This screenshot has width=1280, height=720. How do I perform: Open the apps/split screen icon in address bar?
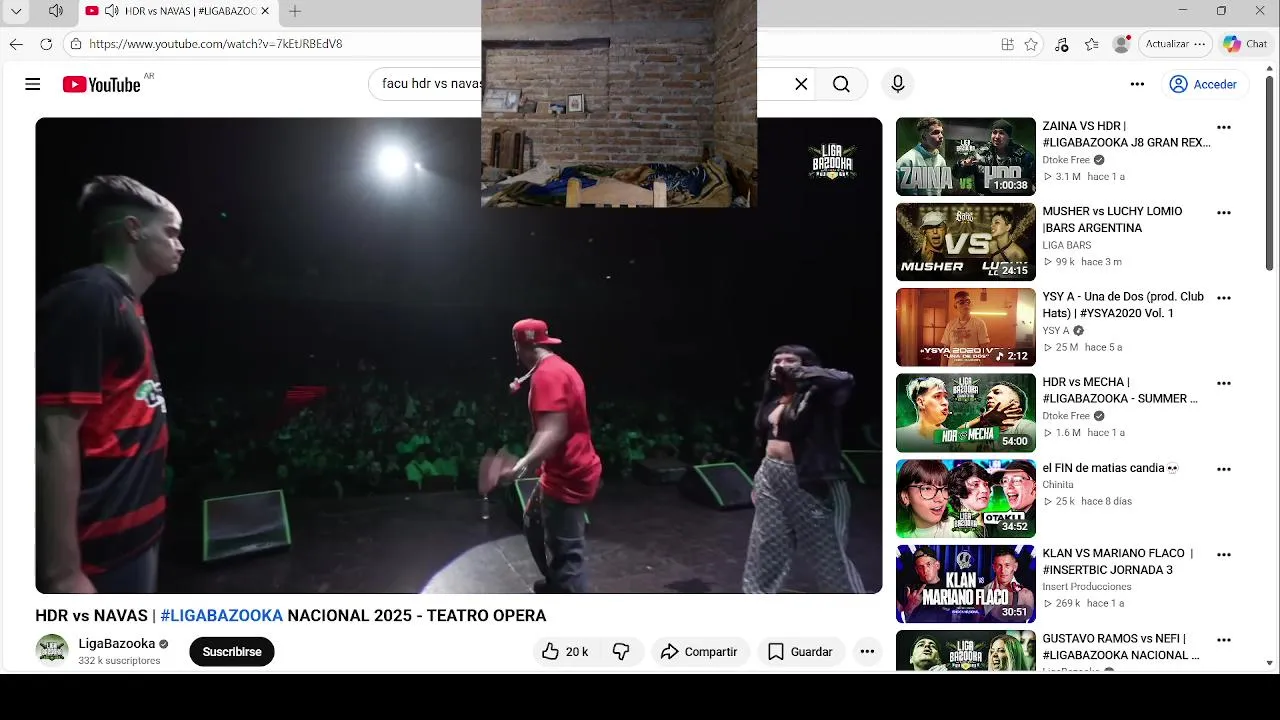click(x=1007, y=44)
